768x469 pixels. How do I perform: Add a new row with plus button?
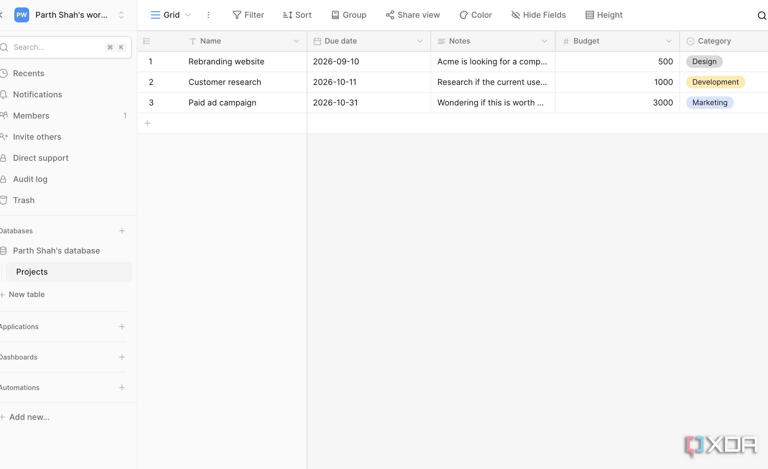click(147, 123)
